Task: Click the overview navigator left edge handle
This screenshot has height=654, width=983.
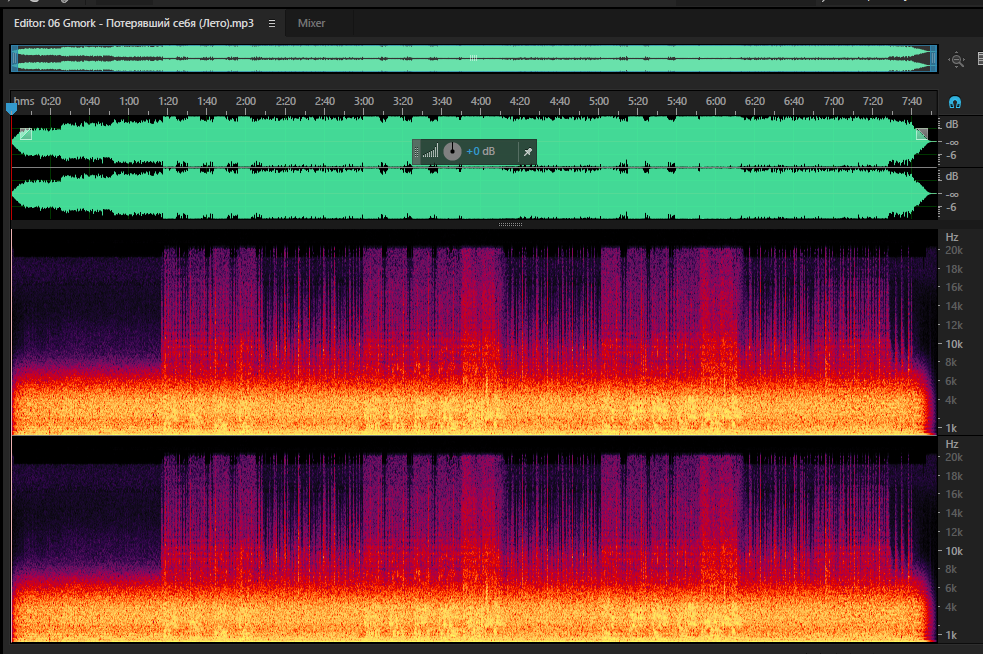Action: [x=14, y=59]
